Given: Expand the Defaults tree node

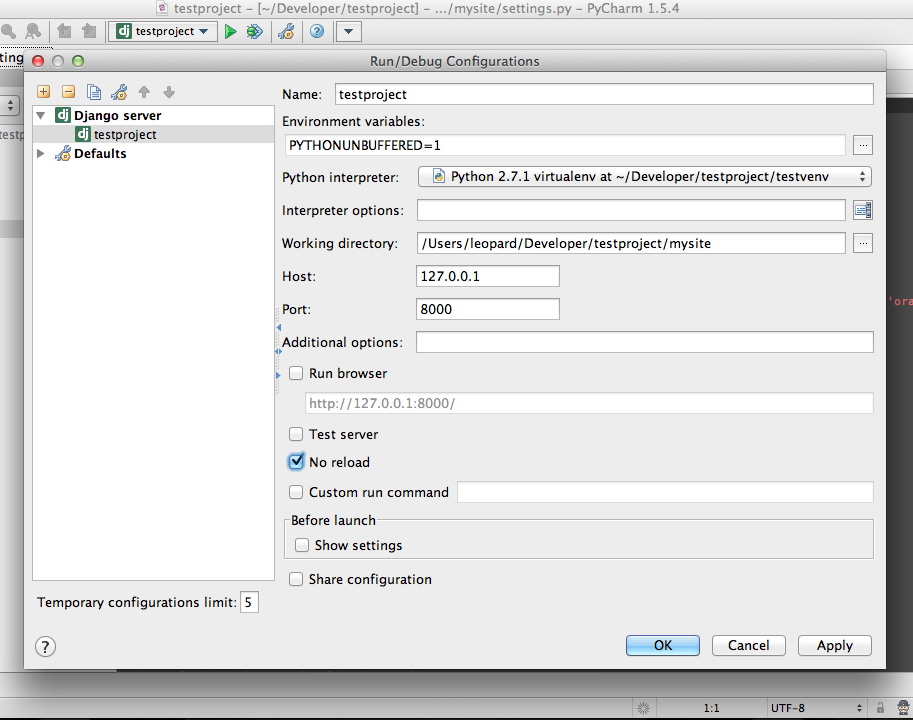Looking at the screenshot, I should click(40, 153).
